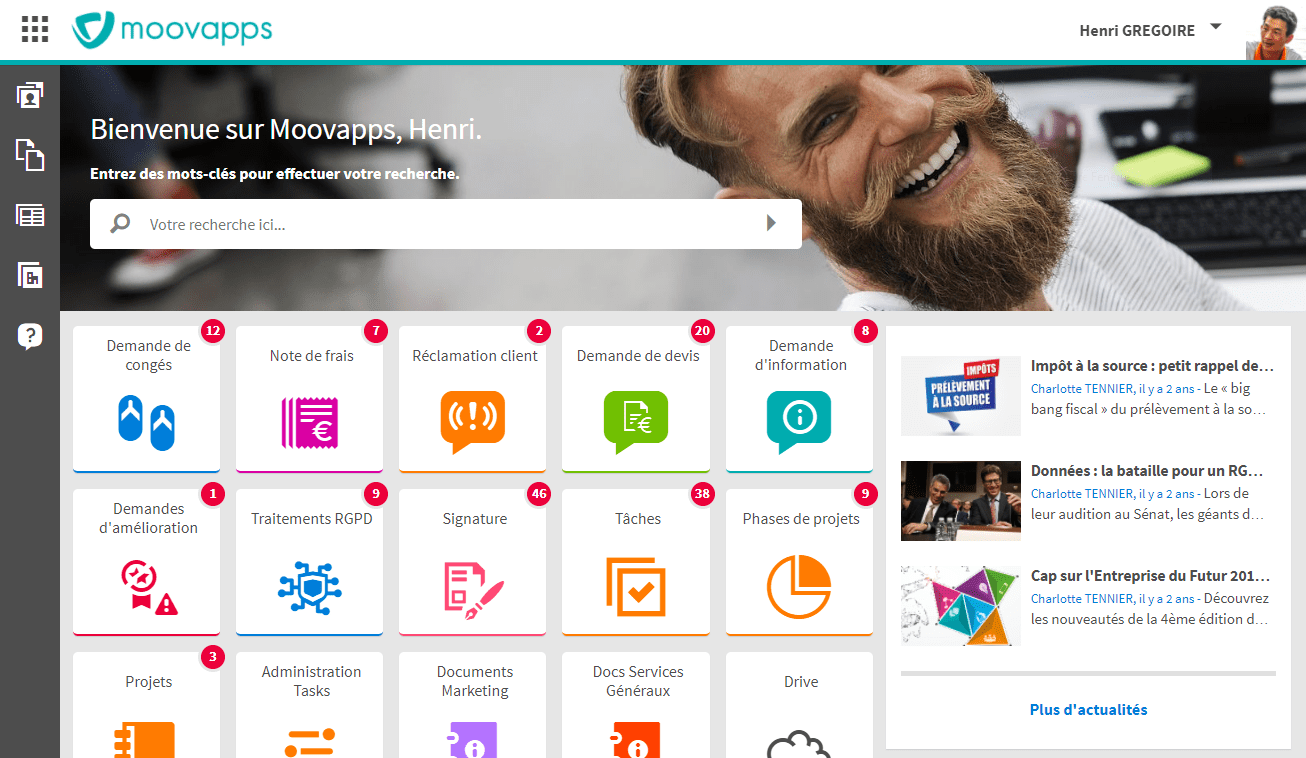
Task: Open the contacts sidebar icon
Action: (x=30, y=95)
